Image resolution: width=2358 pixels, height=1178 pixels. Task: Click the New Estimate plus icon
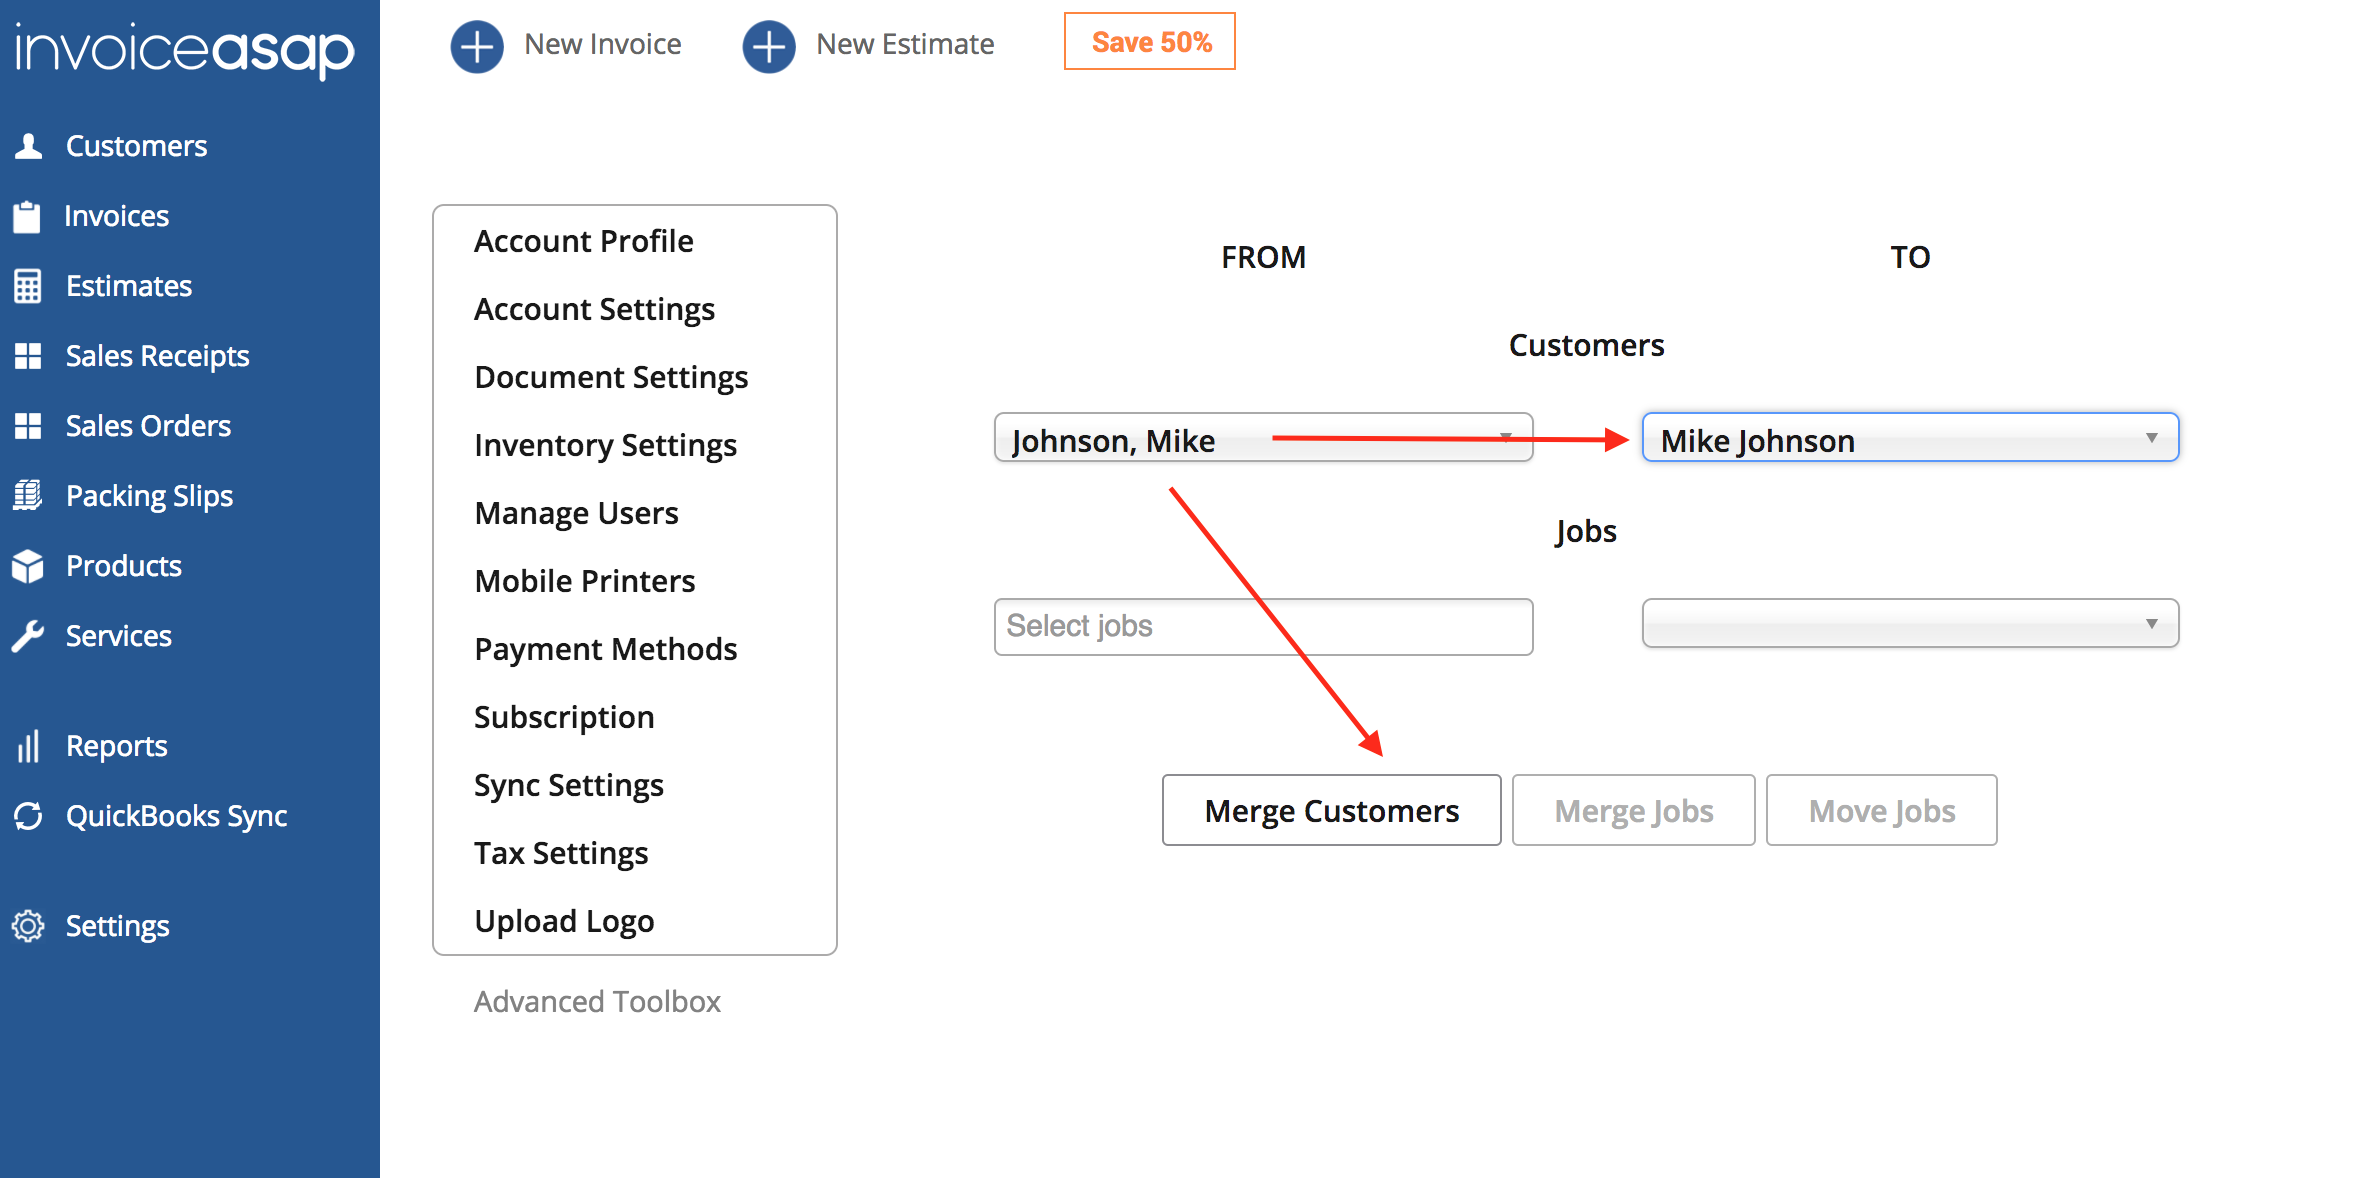769,45
